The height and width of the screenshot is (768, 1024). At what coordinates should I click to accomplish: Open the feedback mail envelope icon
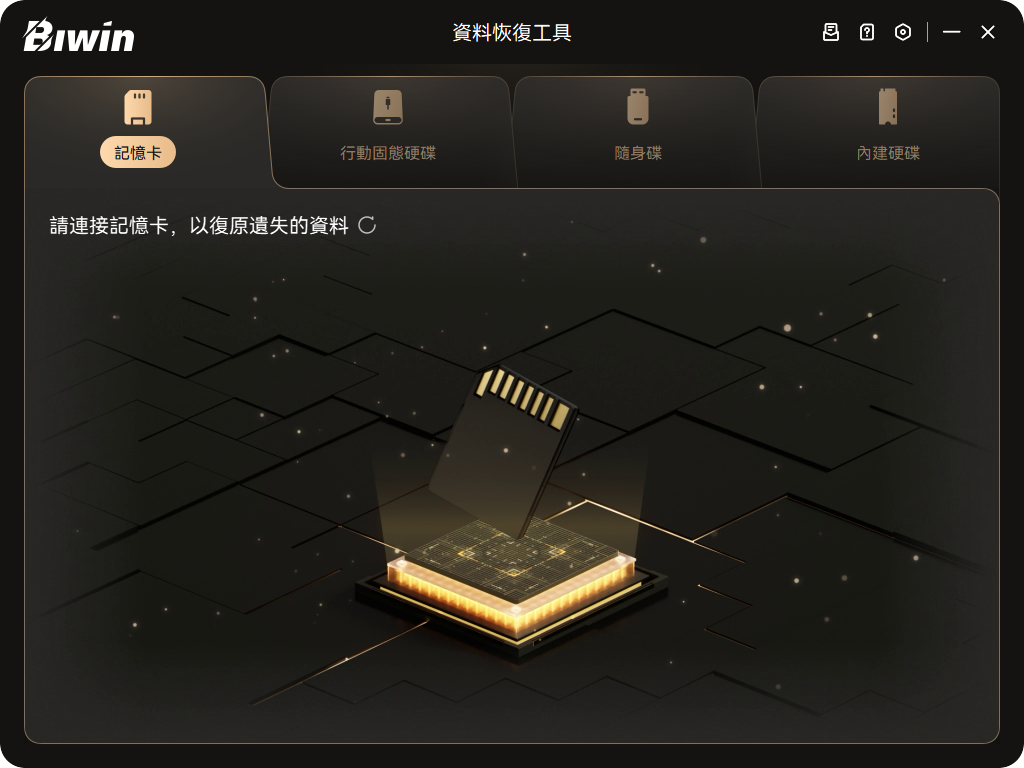click(830, 32)
